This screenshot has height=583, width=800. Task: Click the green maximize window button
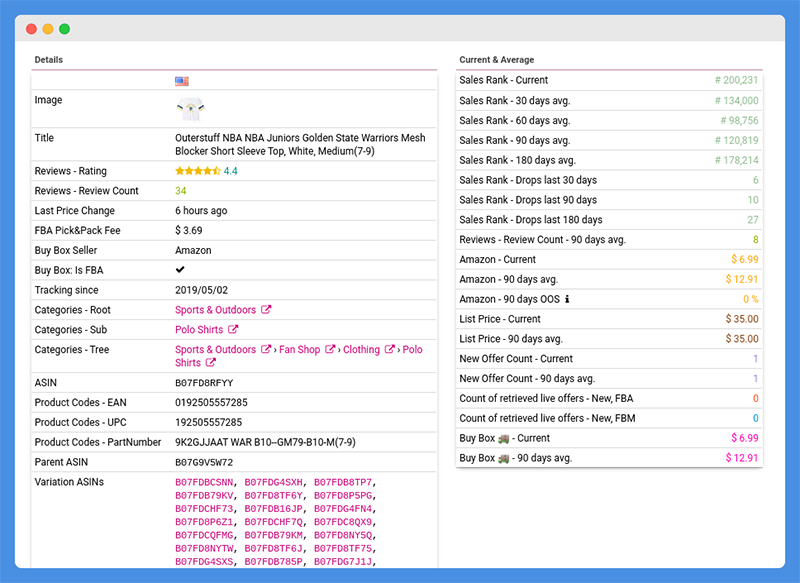pos(64,29)
